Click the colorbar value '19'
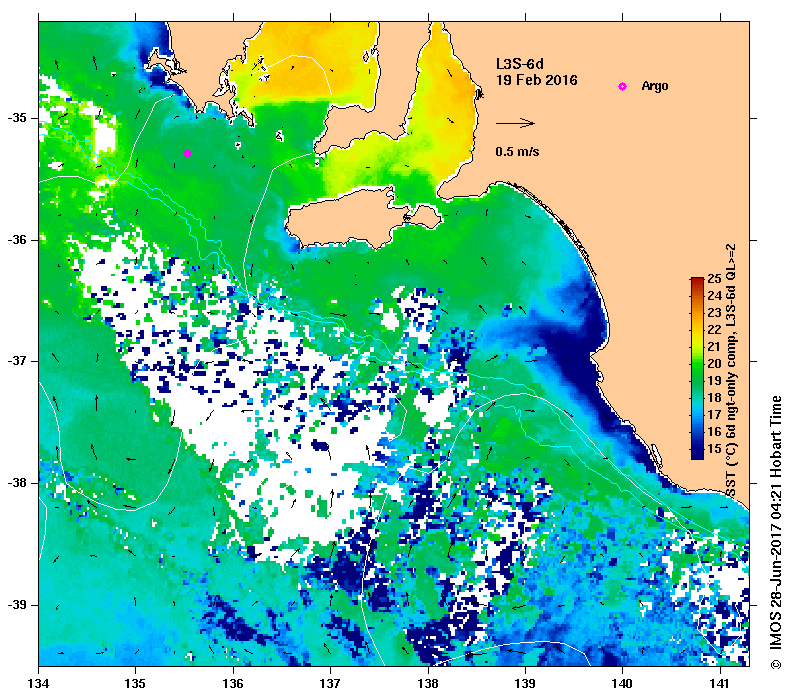The width and height of the screenshot is (791, 700). 714,380
